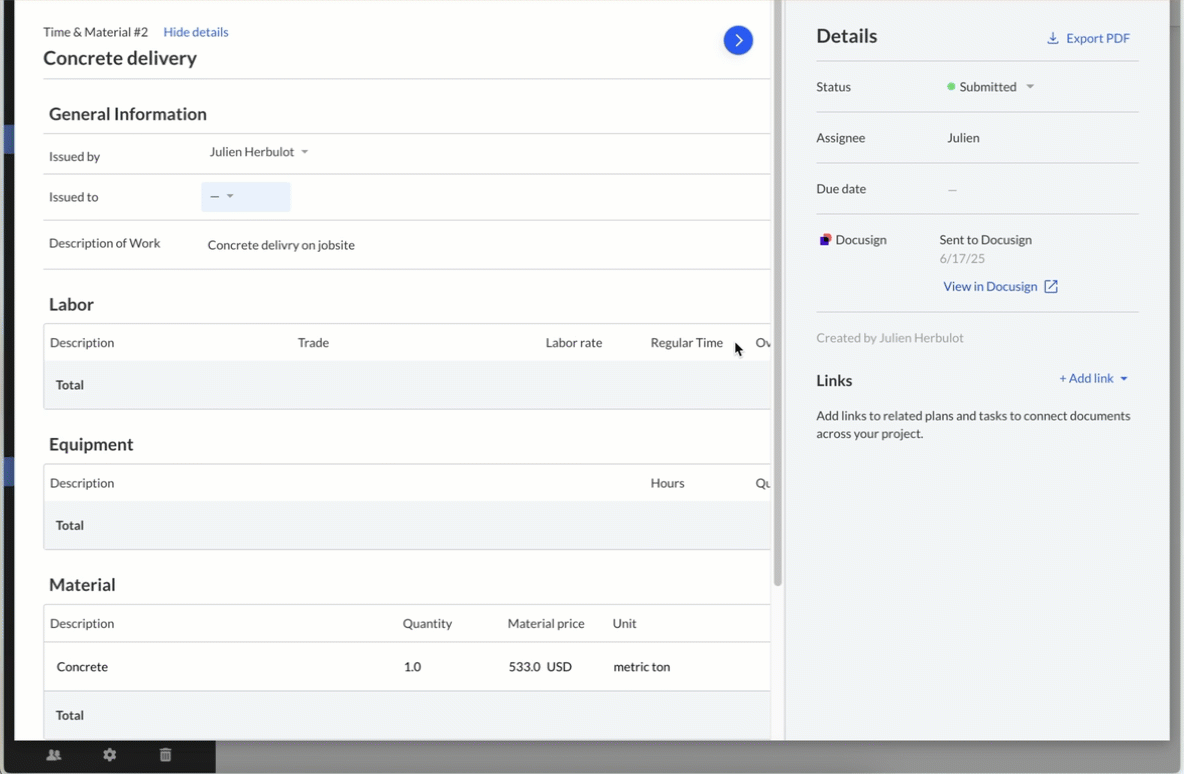Expand the Issued by Julien Herbulot dropdown
Screen dimensions: 1184x774
pyautogui.click(x=304, y=152)
